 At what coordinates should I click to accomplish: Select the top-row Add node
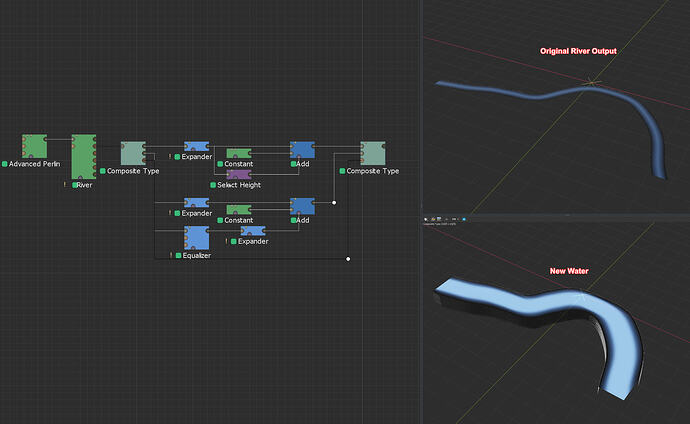click(302, 149)
